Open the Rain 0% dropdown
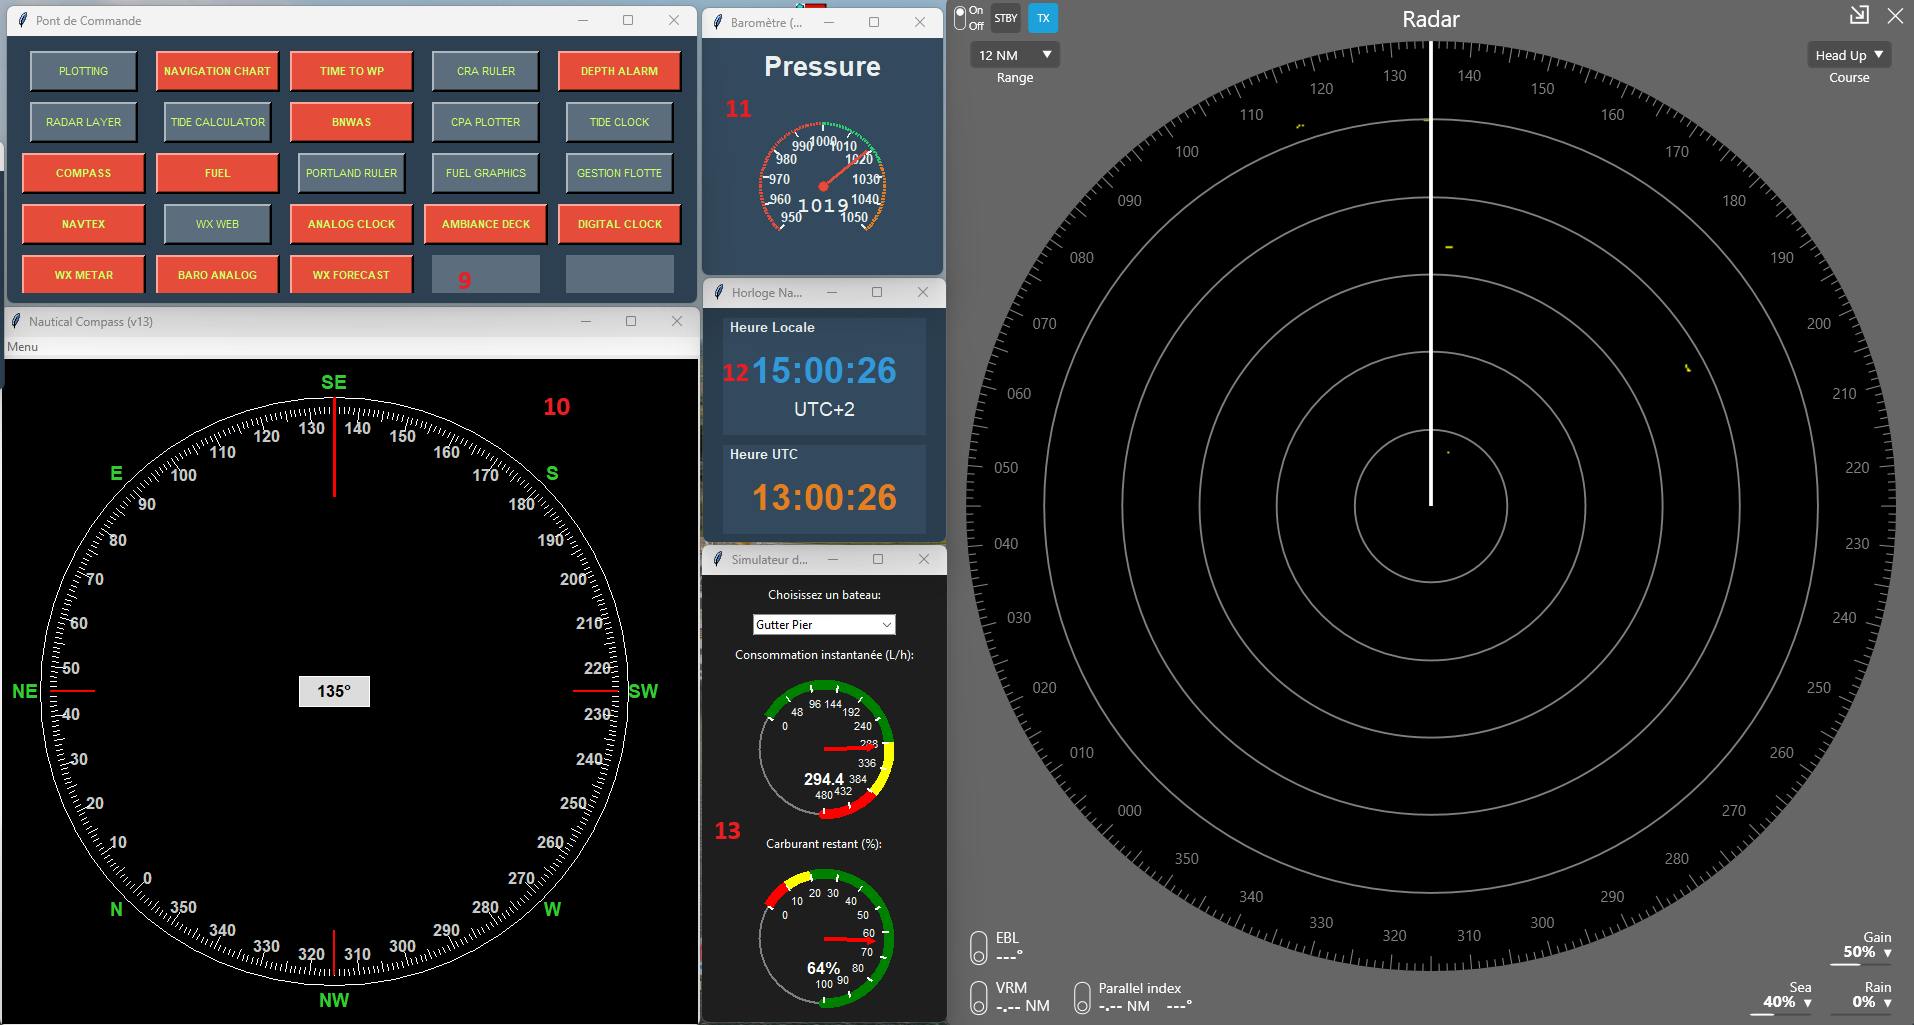This screenshot has height=1025, width=1914. coord(1870,1002)
